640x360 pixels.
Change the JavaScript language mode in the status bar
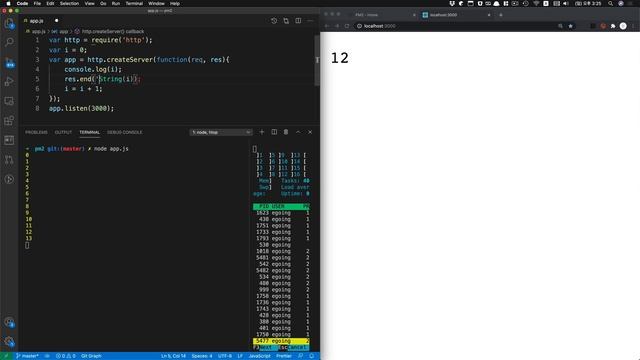point(260,356)
